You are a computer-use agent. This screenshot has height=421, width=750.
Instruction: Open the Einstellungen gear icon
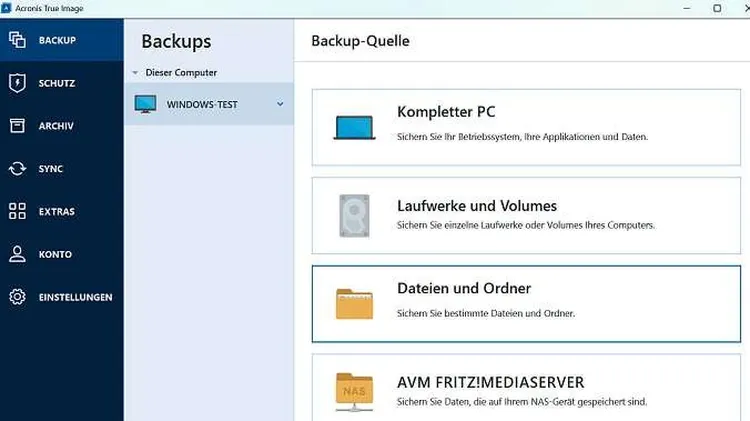click(17, 297)
